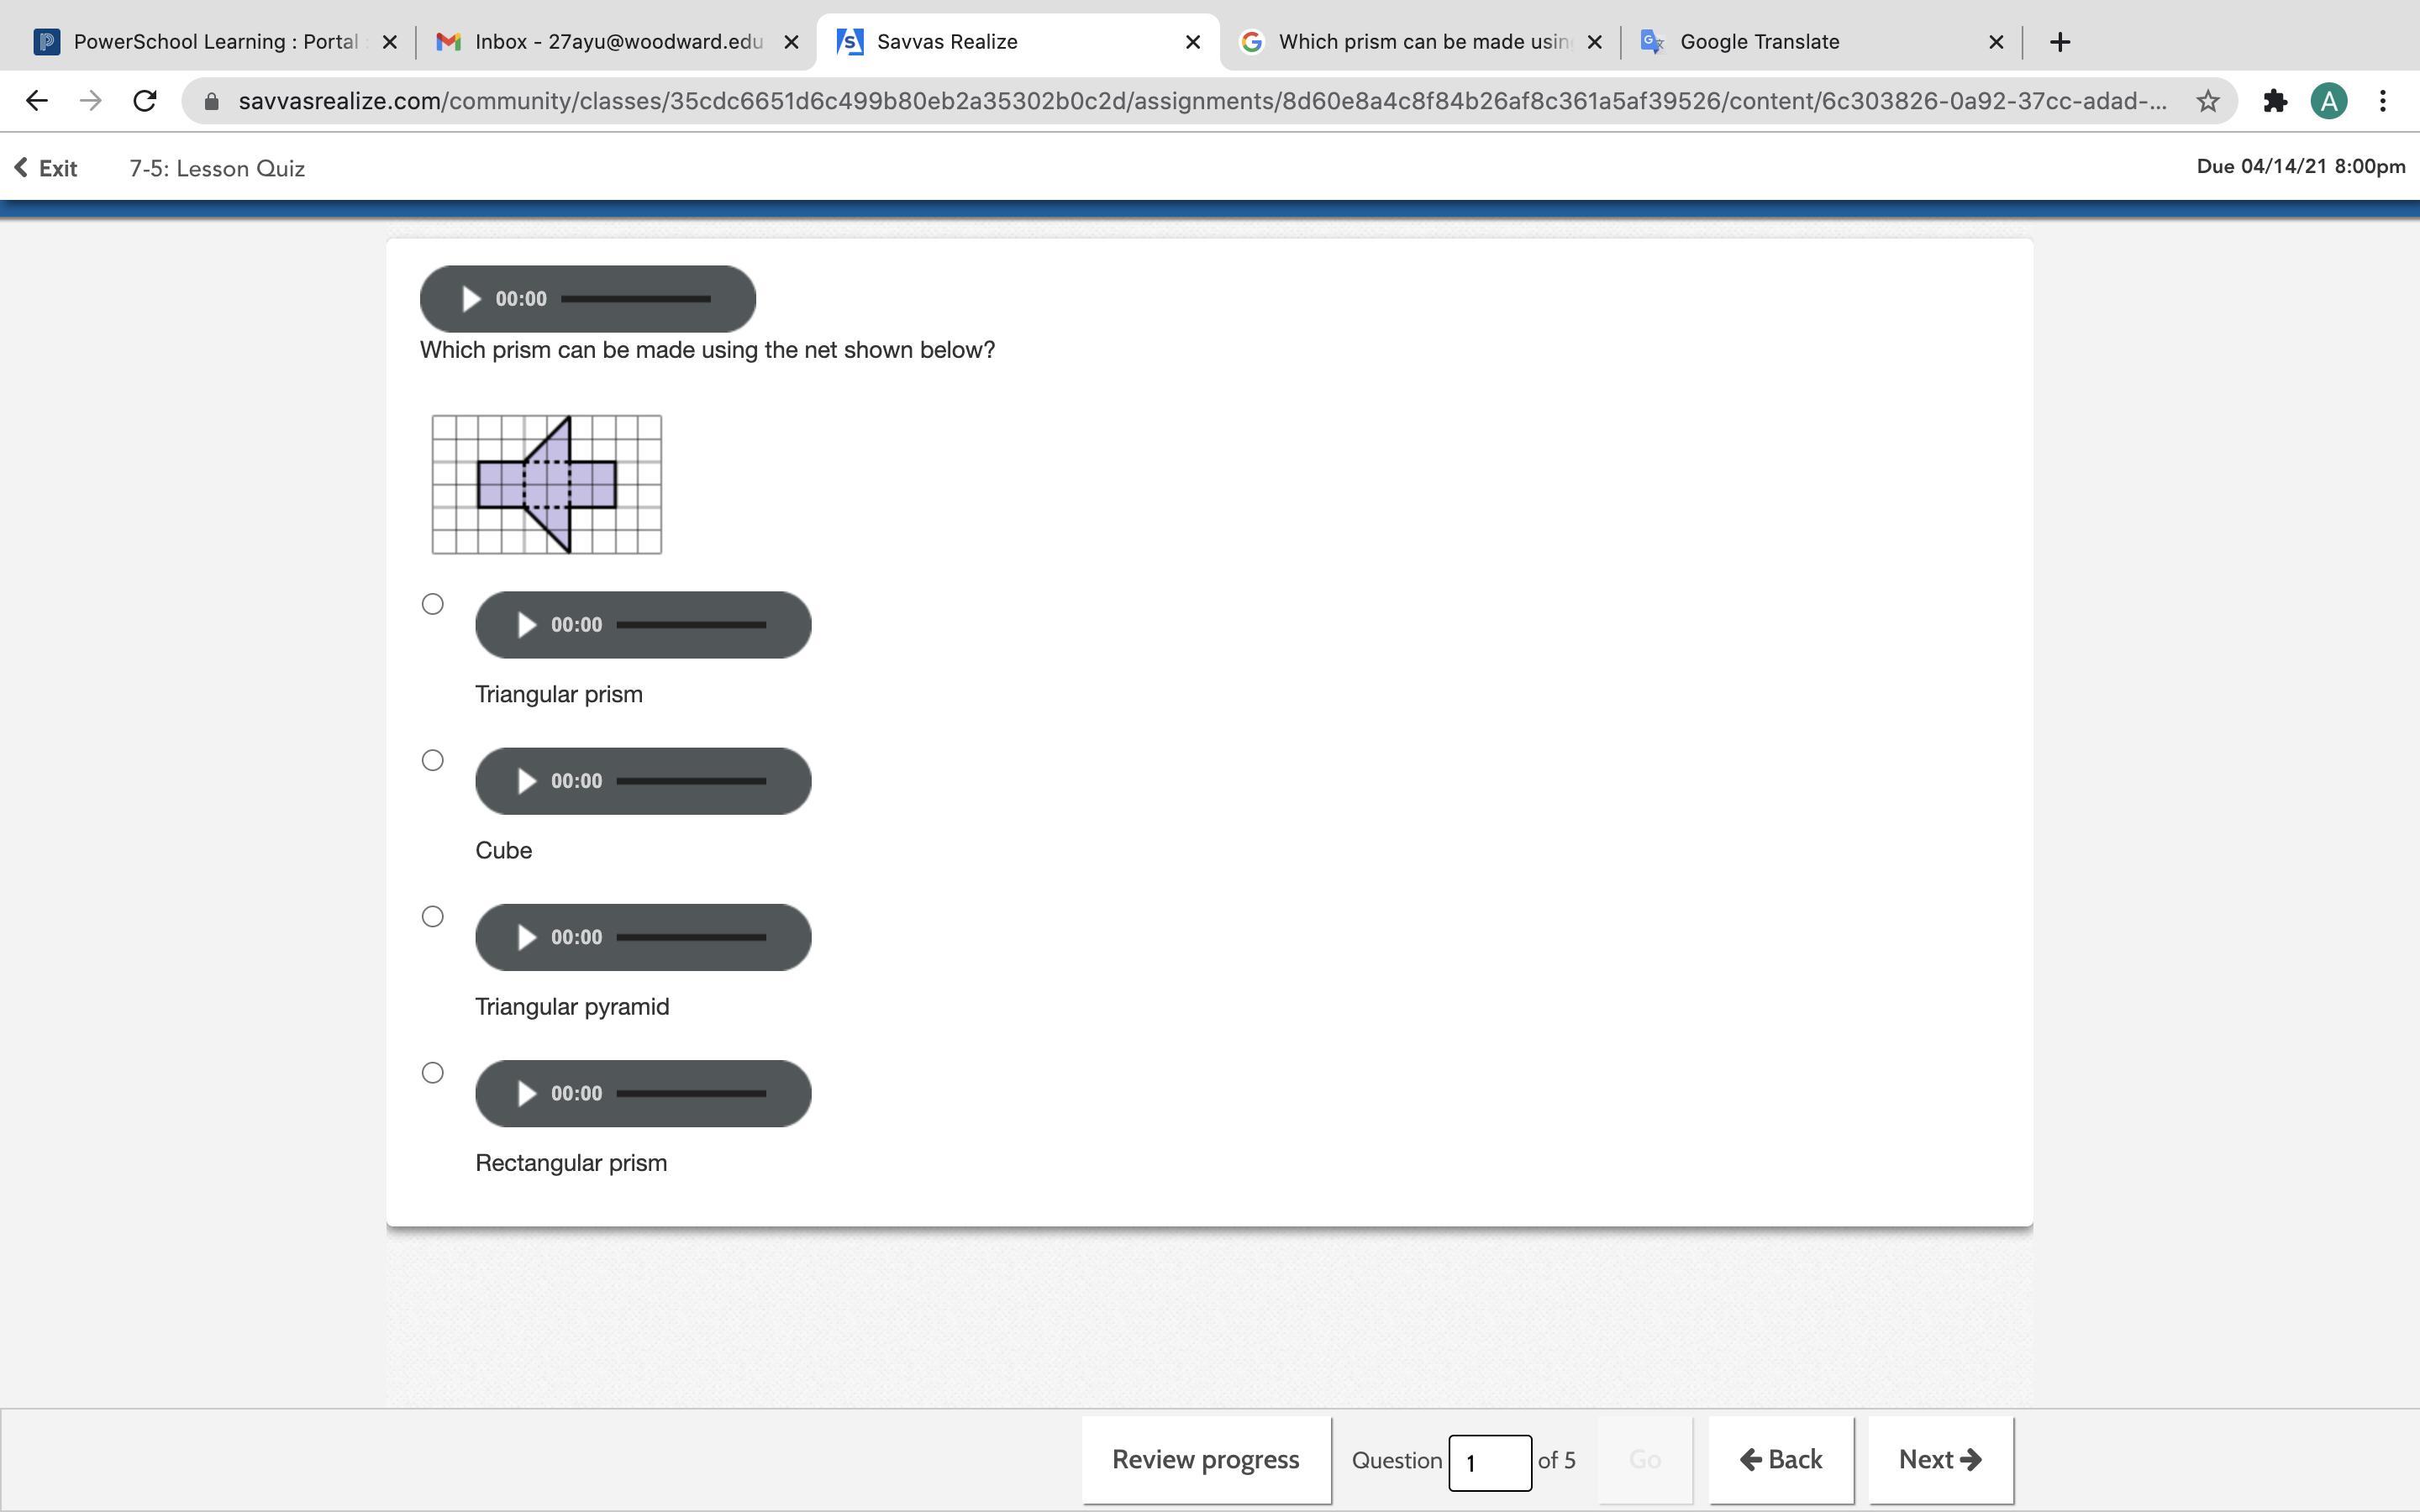Play audio for Triangular prism answer
Screen dimensions: 2420x1512
[x=526, y=625]
